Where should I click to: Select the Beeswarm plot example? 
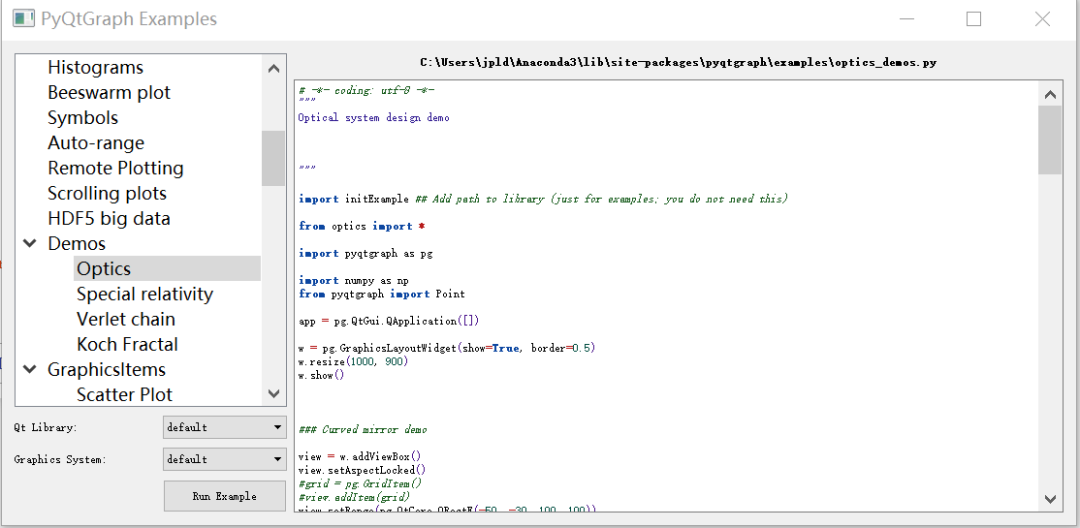[109, 92]
